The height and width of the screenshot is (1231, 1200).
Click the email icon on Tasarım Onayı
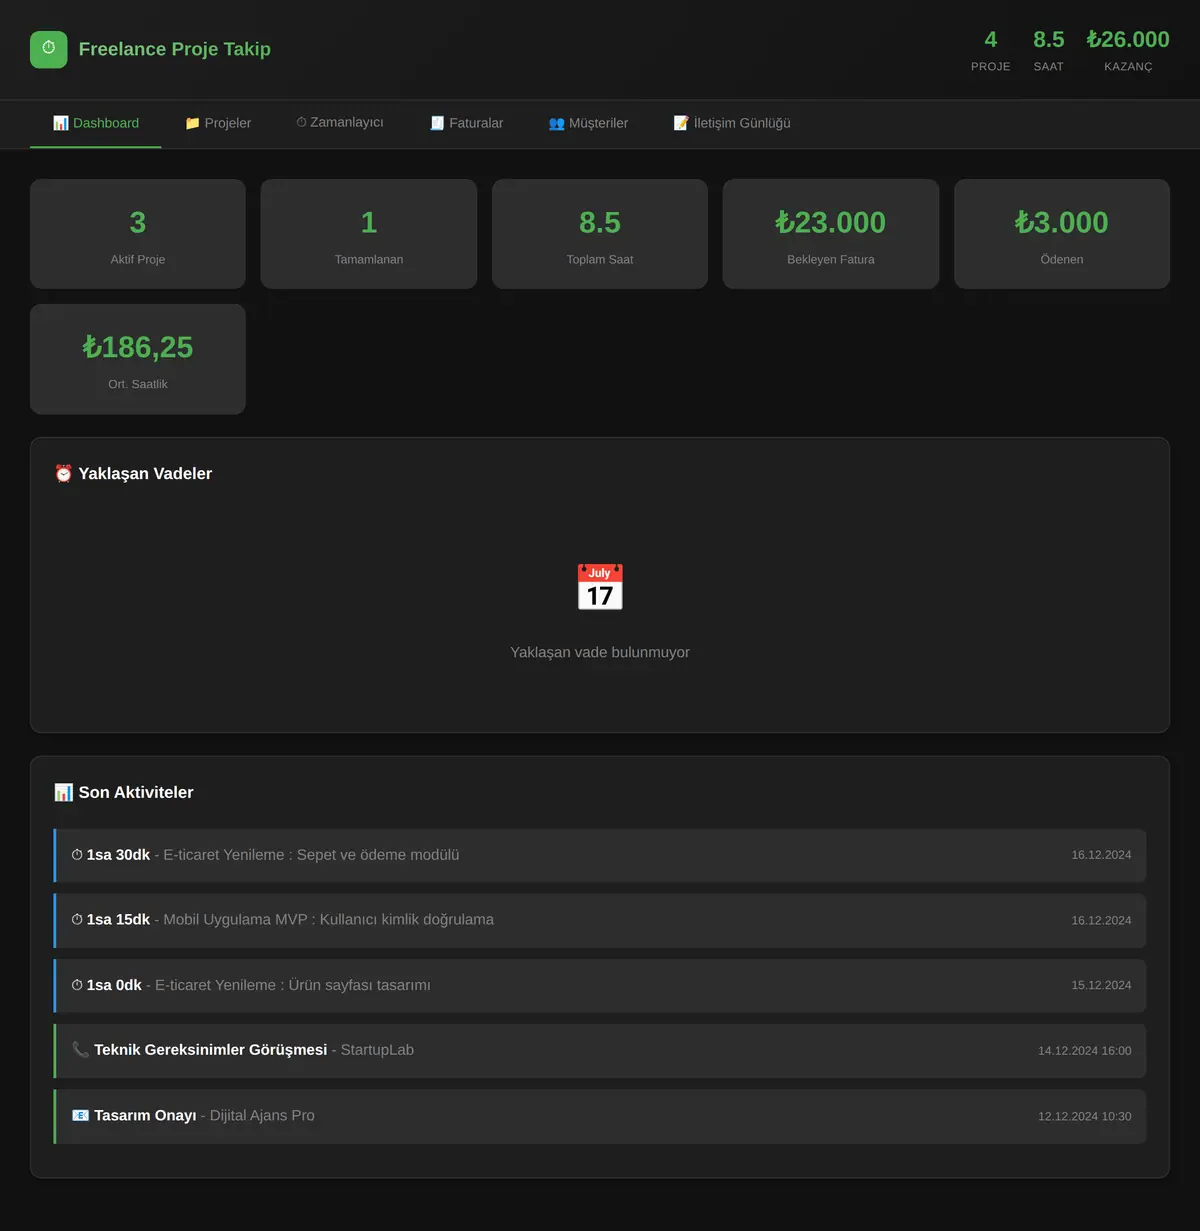[80, 1115]
